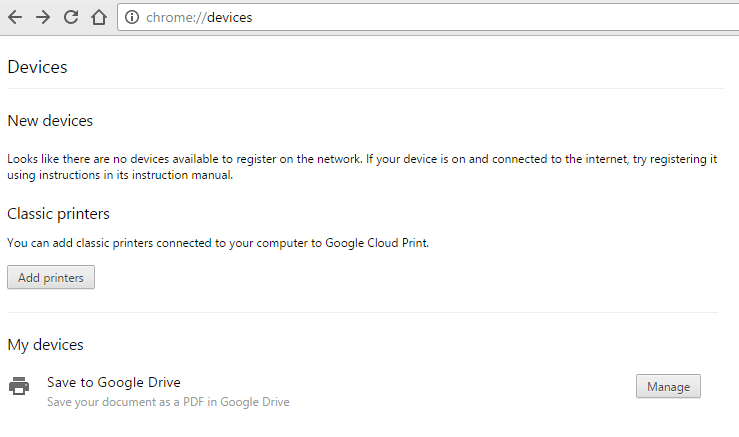Reload the chrome://devices page
The width and height of the screenshot is (739, 437).
click(x=71, y=17)
